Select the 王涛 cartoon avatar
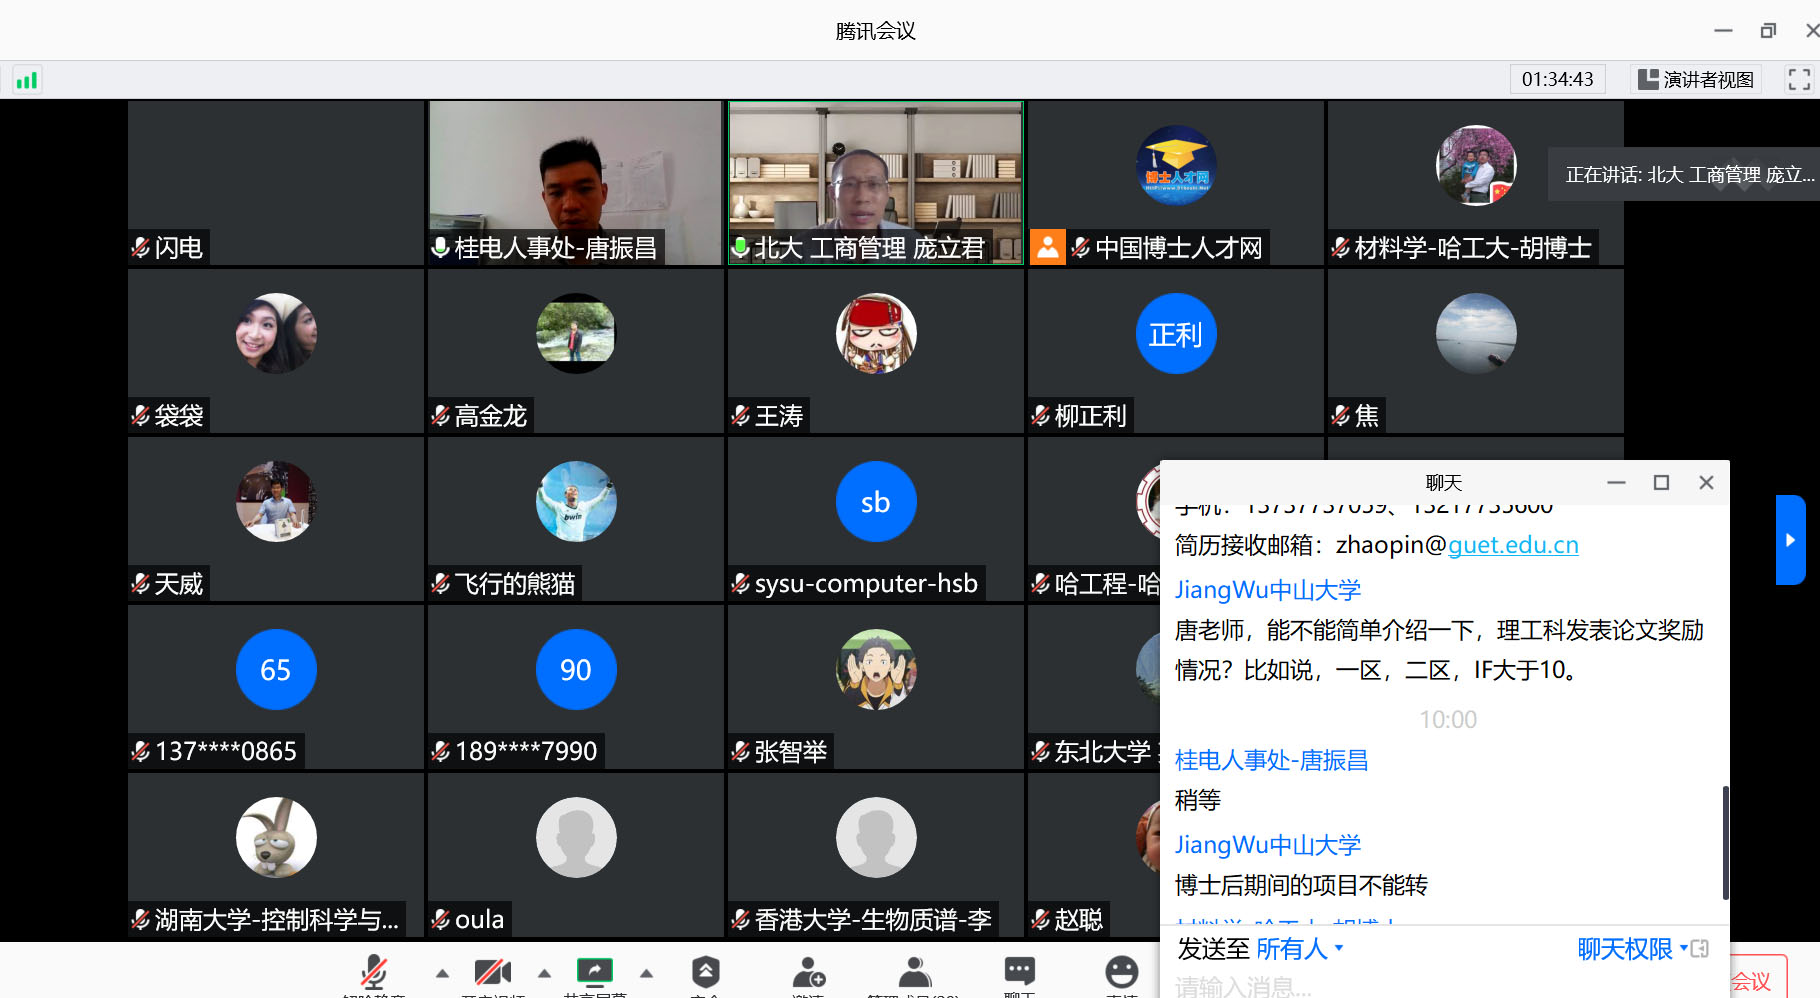 click(876, 333)
